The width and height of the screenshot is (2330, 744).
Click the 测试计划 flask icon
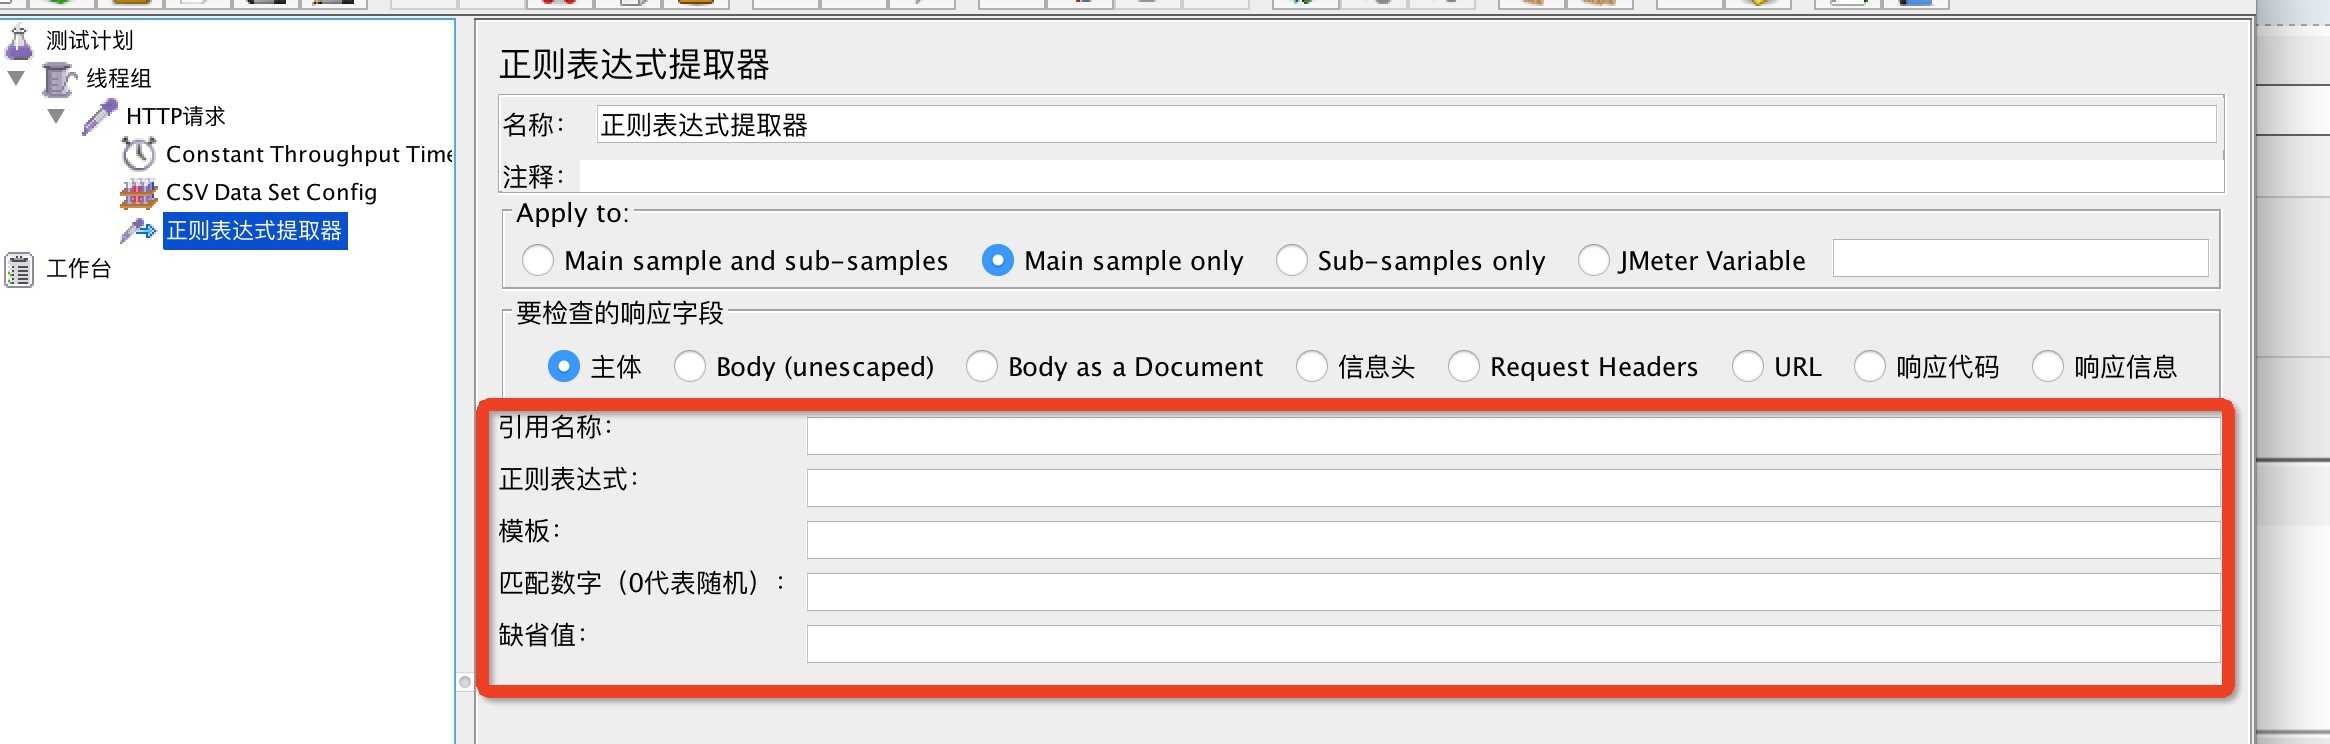point(19,42)
